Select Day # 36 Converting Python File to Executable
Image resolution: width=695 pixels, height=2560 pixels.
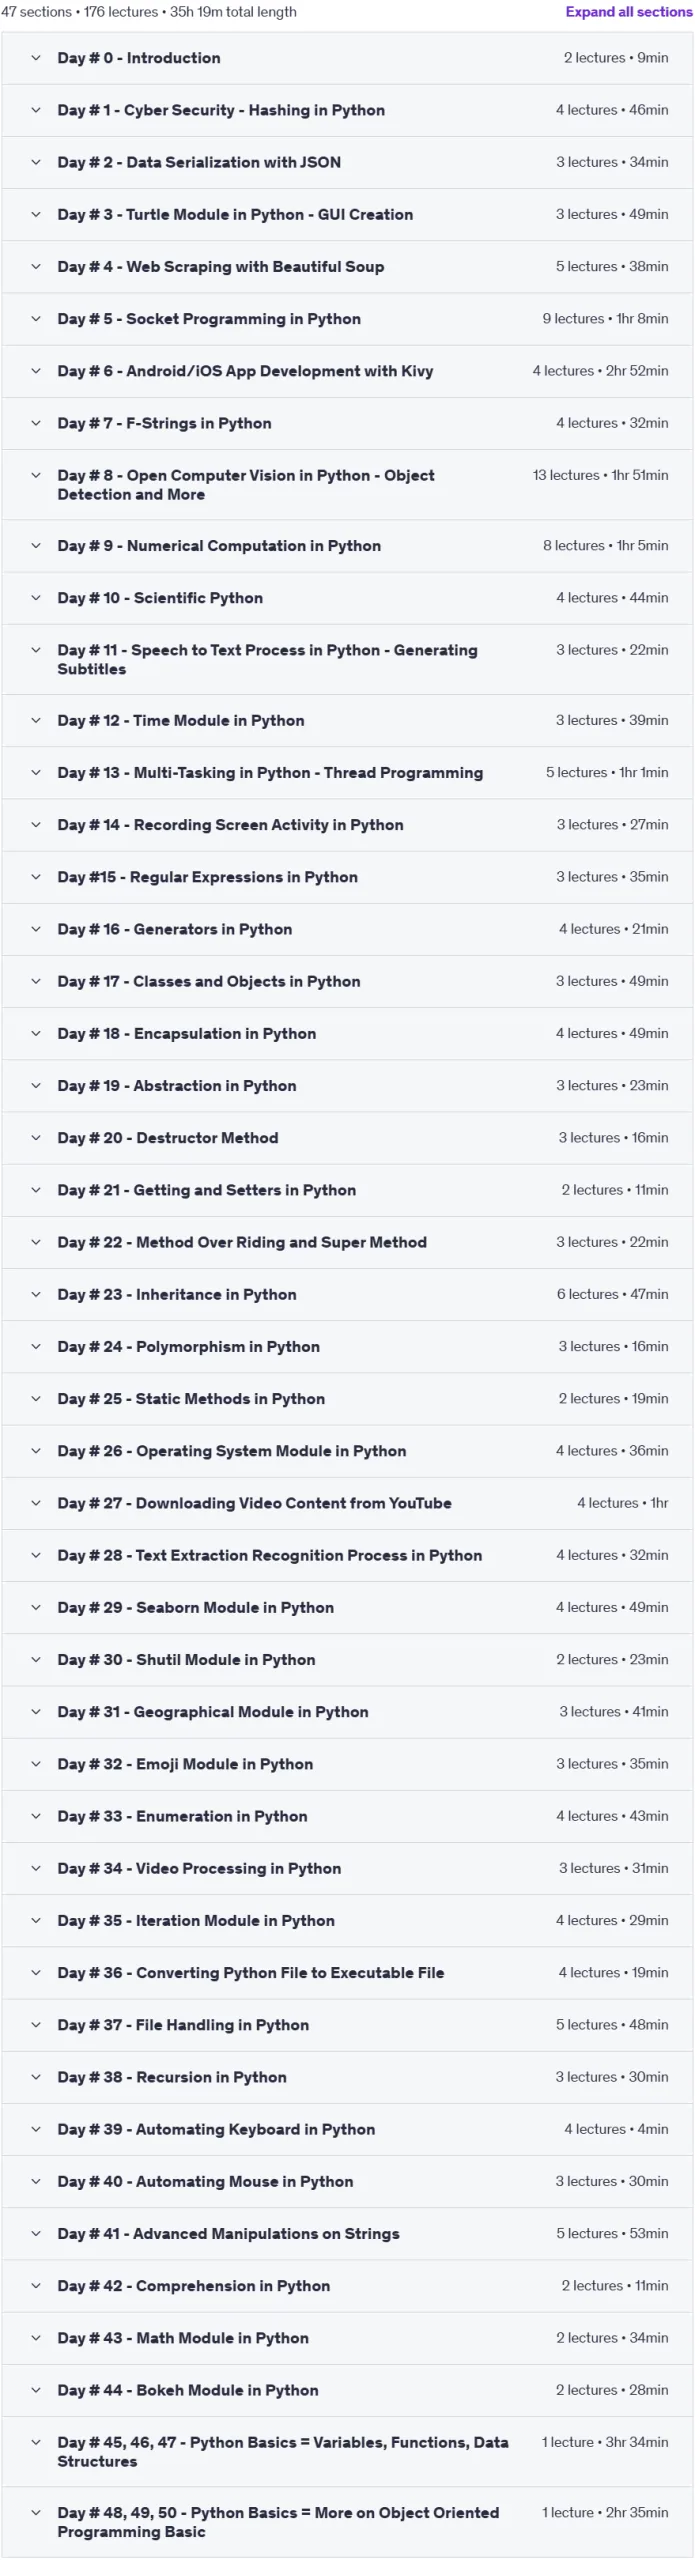click(x=251, y=1973)
